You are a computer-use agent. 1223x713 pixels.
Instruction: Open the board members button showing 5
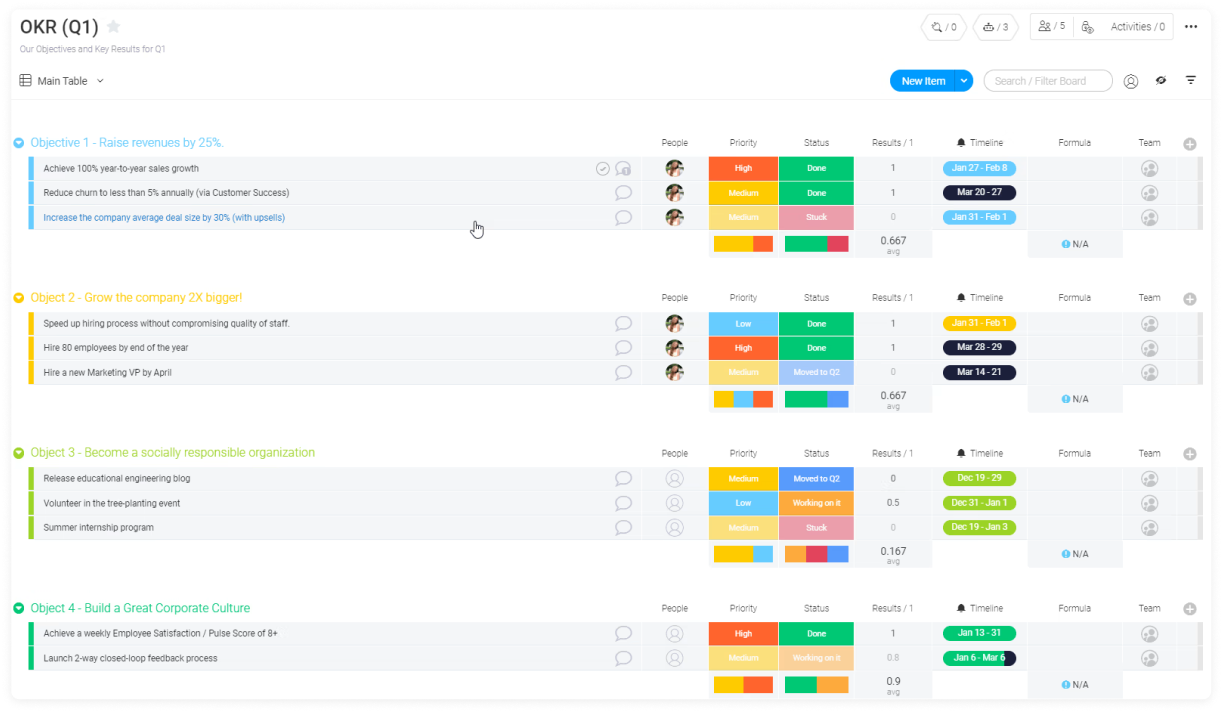(1052, 27)
